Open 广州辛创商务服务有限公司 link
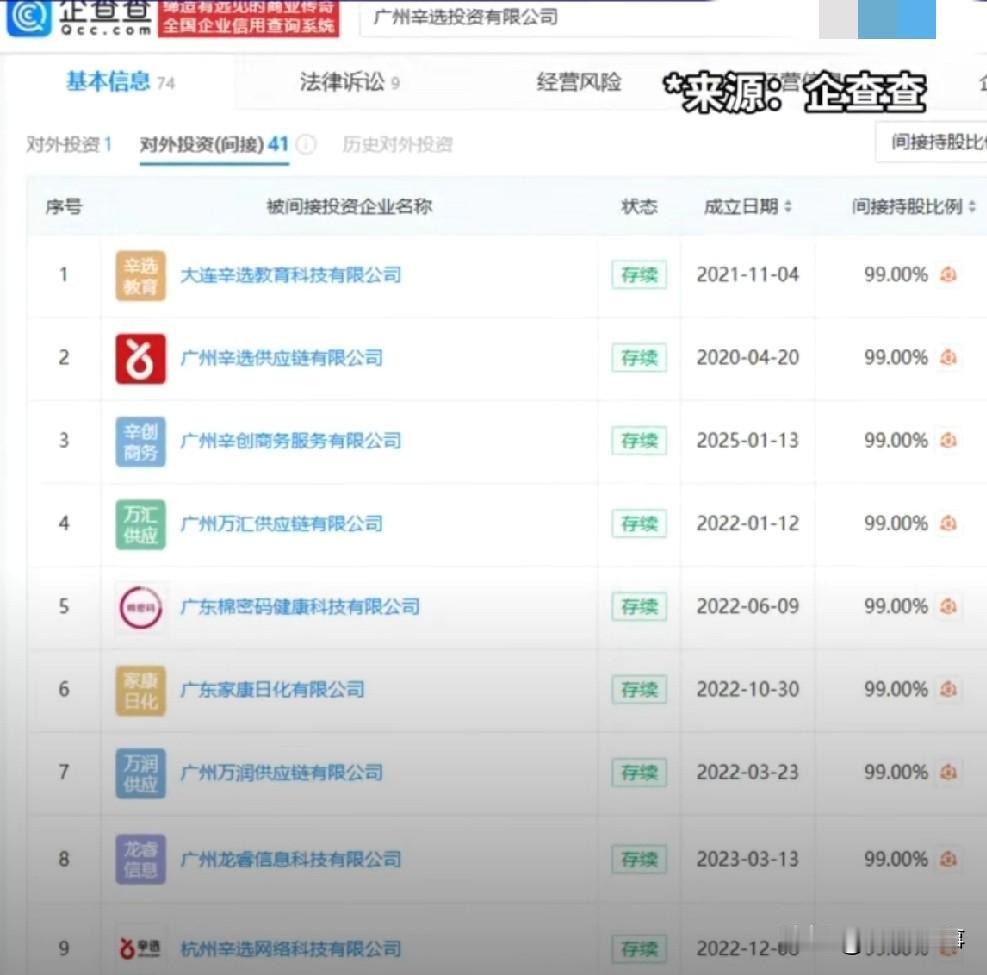987x975 pixels. coord(291,441)
